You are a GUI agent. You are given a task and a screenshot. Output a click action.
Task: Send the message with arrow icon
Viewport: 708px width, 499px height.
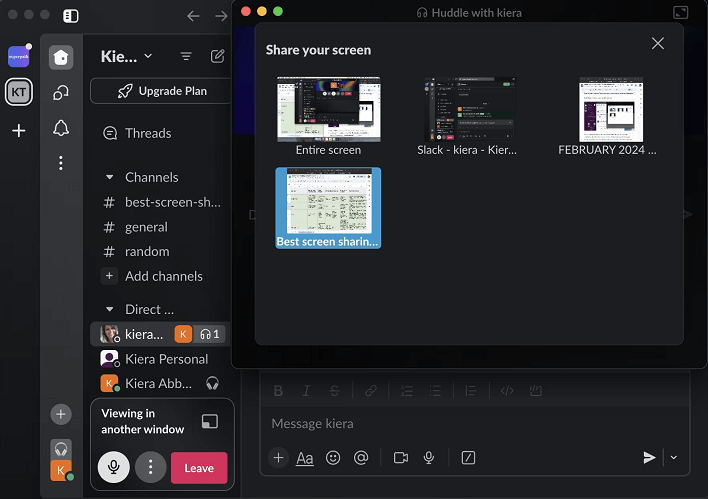point(649,457)
